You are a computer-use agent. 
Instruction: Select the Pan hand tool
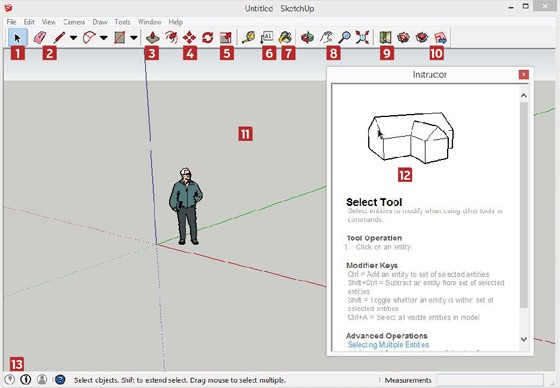tap(326, 37)
